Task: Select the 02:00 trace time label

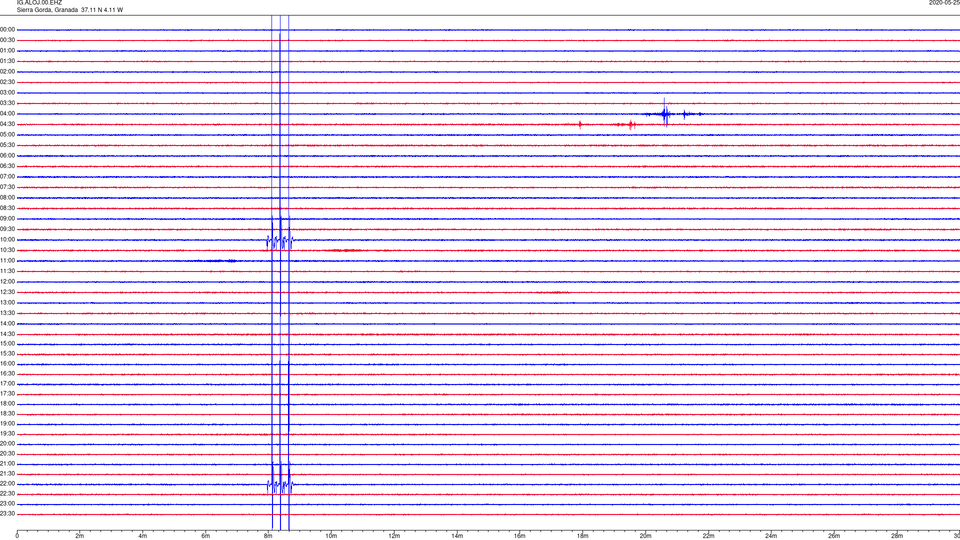Action: 7,72
